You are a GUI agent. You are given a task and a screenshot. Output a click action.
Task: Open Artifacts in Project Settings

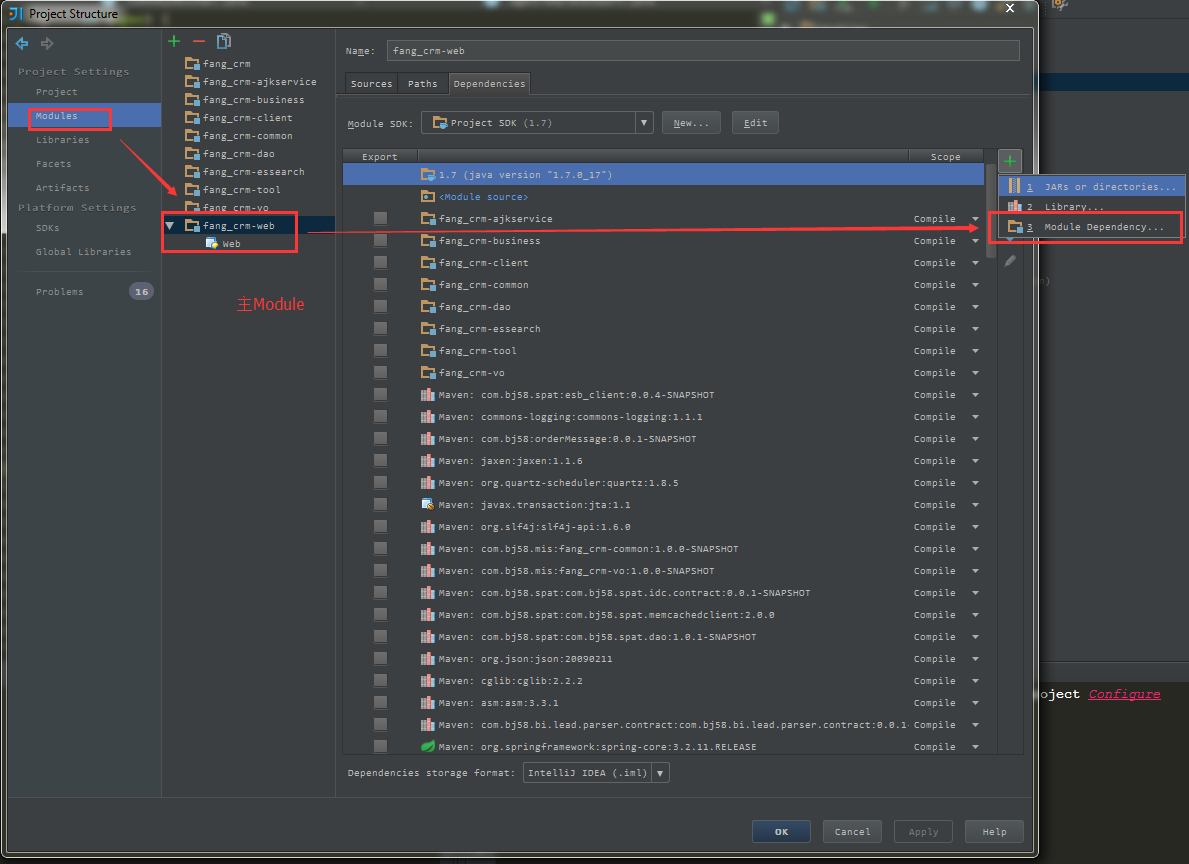click(x=62, y=187)
